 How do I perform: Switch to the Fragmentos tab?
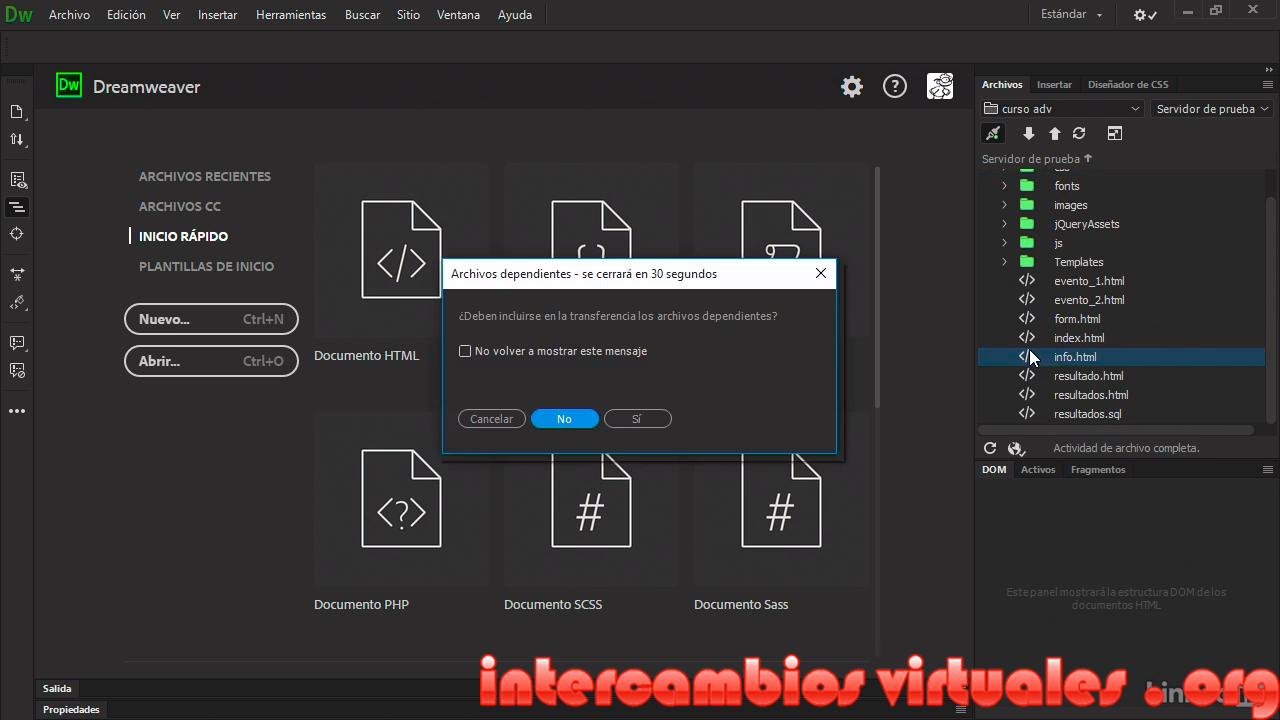(x=1098, y=470)
